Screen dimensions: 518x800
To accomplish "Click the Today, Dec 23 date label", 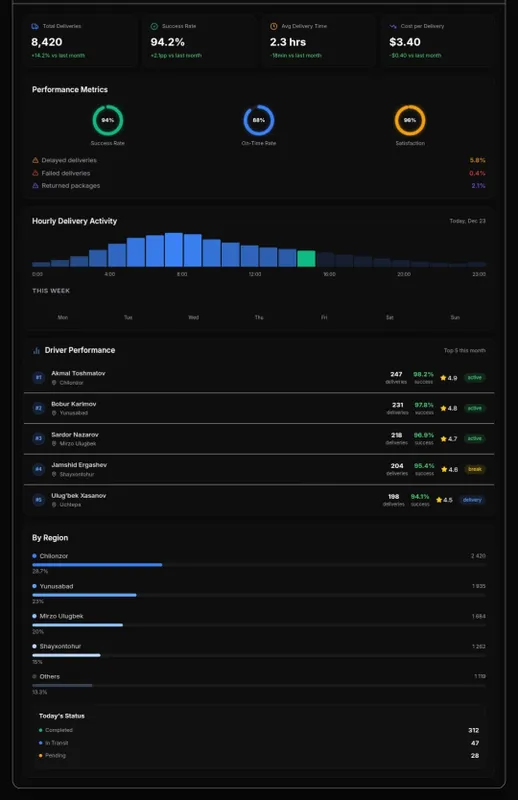I will click(x=467, y=221).
